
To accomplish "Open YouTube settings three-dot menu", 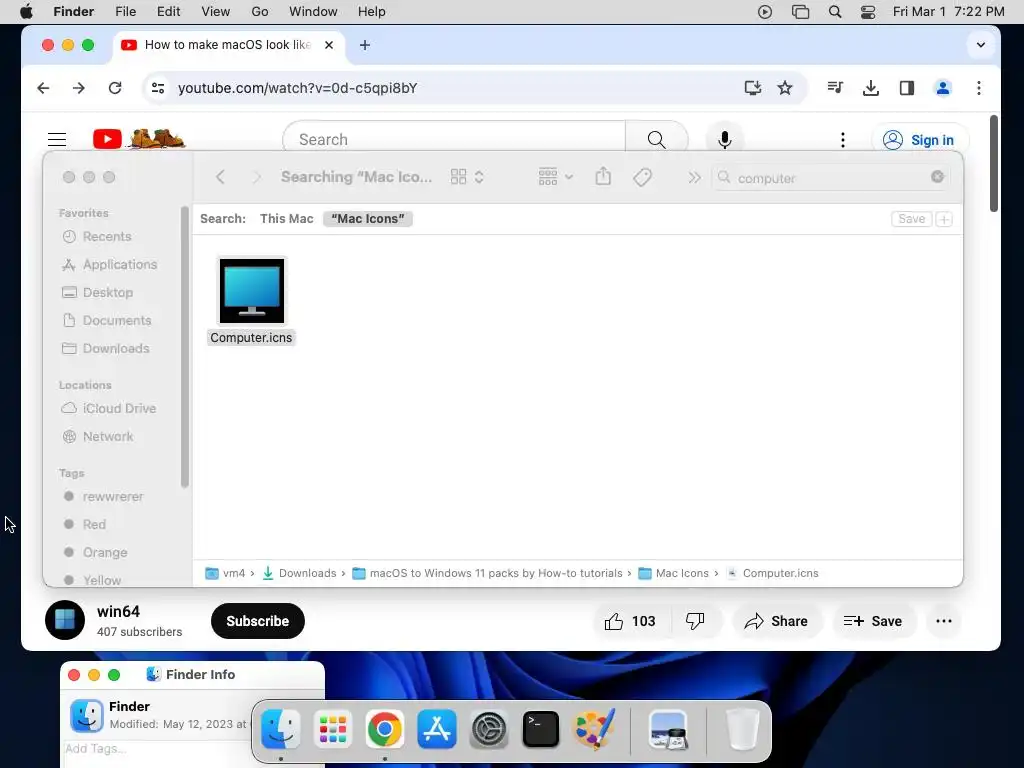I will [842, 140].
